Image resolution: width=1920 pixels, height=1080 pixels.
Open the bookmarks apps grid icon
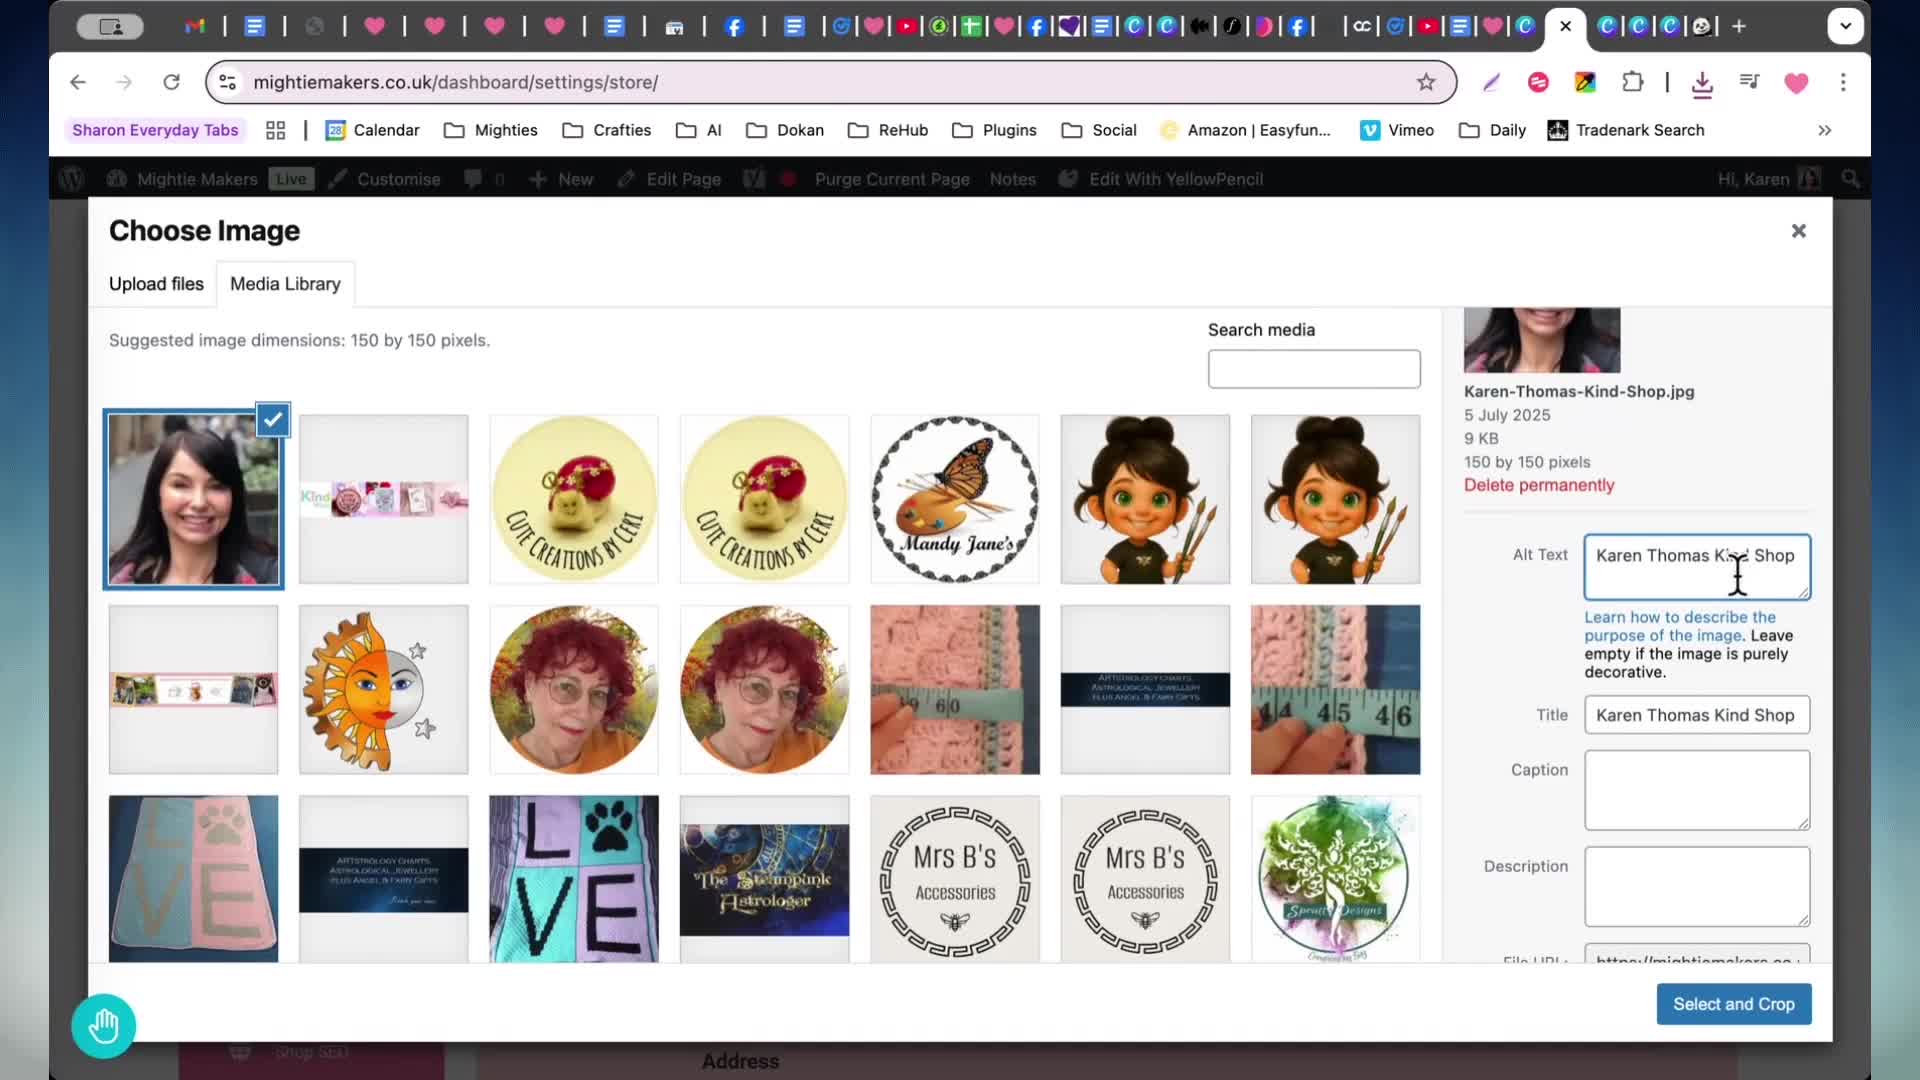pyautogui.click(x=276, y=130)
